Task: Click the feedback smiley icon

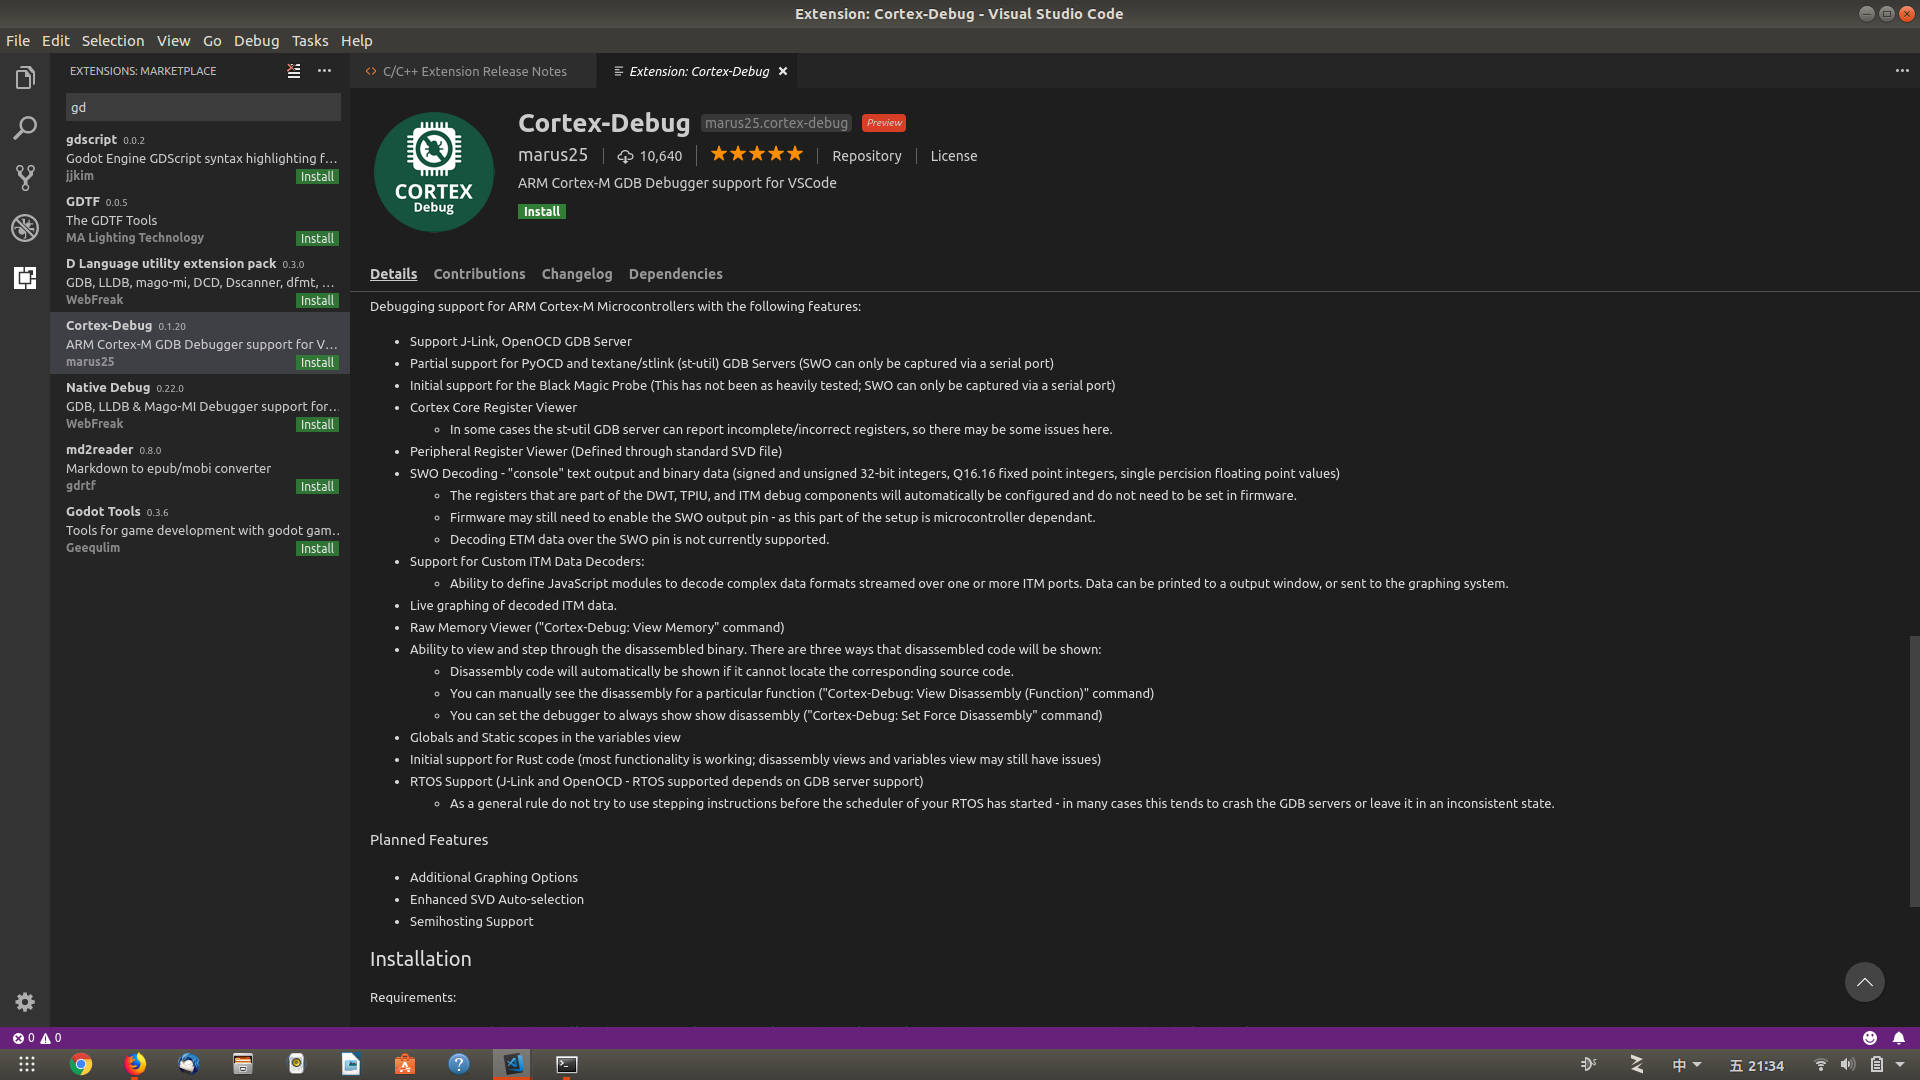Action: tap(1869, 1038)
